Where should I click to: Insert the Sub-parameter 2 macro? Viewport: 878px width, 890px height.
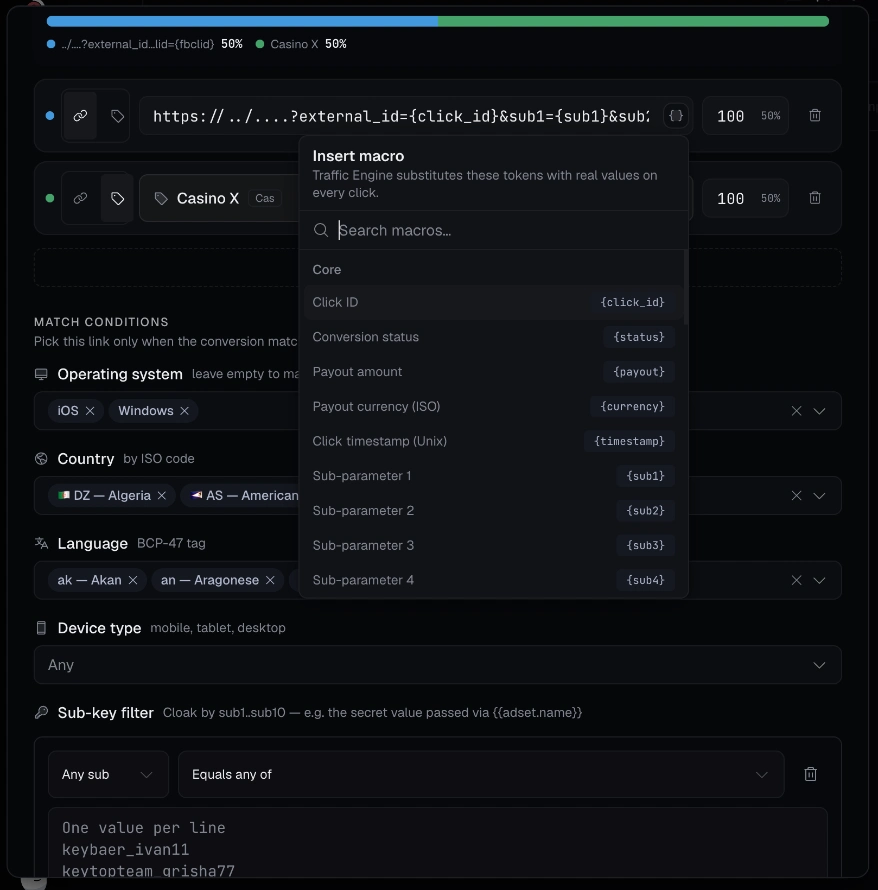(x=493, y=510)
